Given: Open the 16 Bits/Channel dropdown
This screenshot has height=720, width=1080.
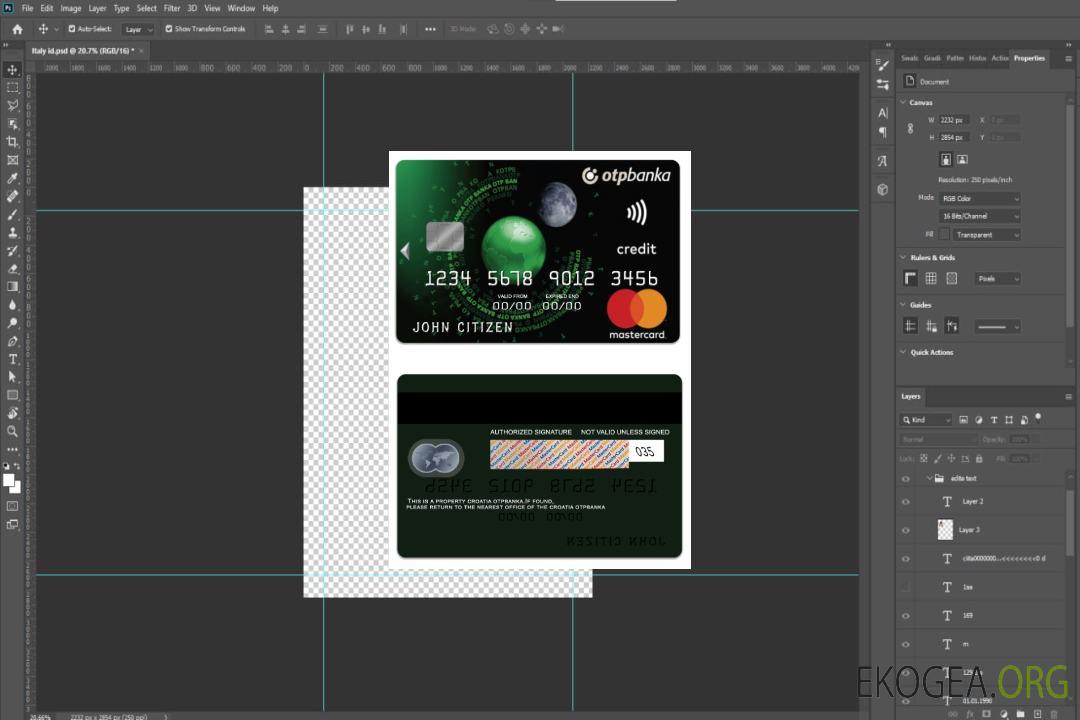Looking at the screenshot, I should tap(980, 216).
